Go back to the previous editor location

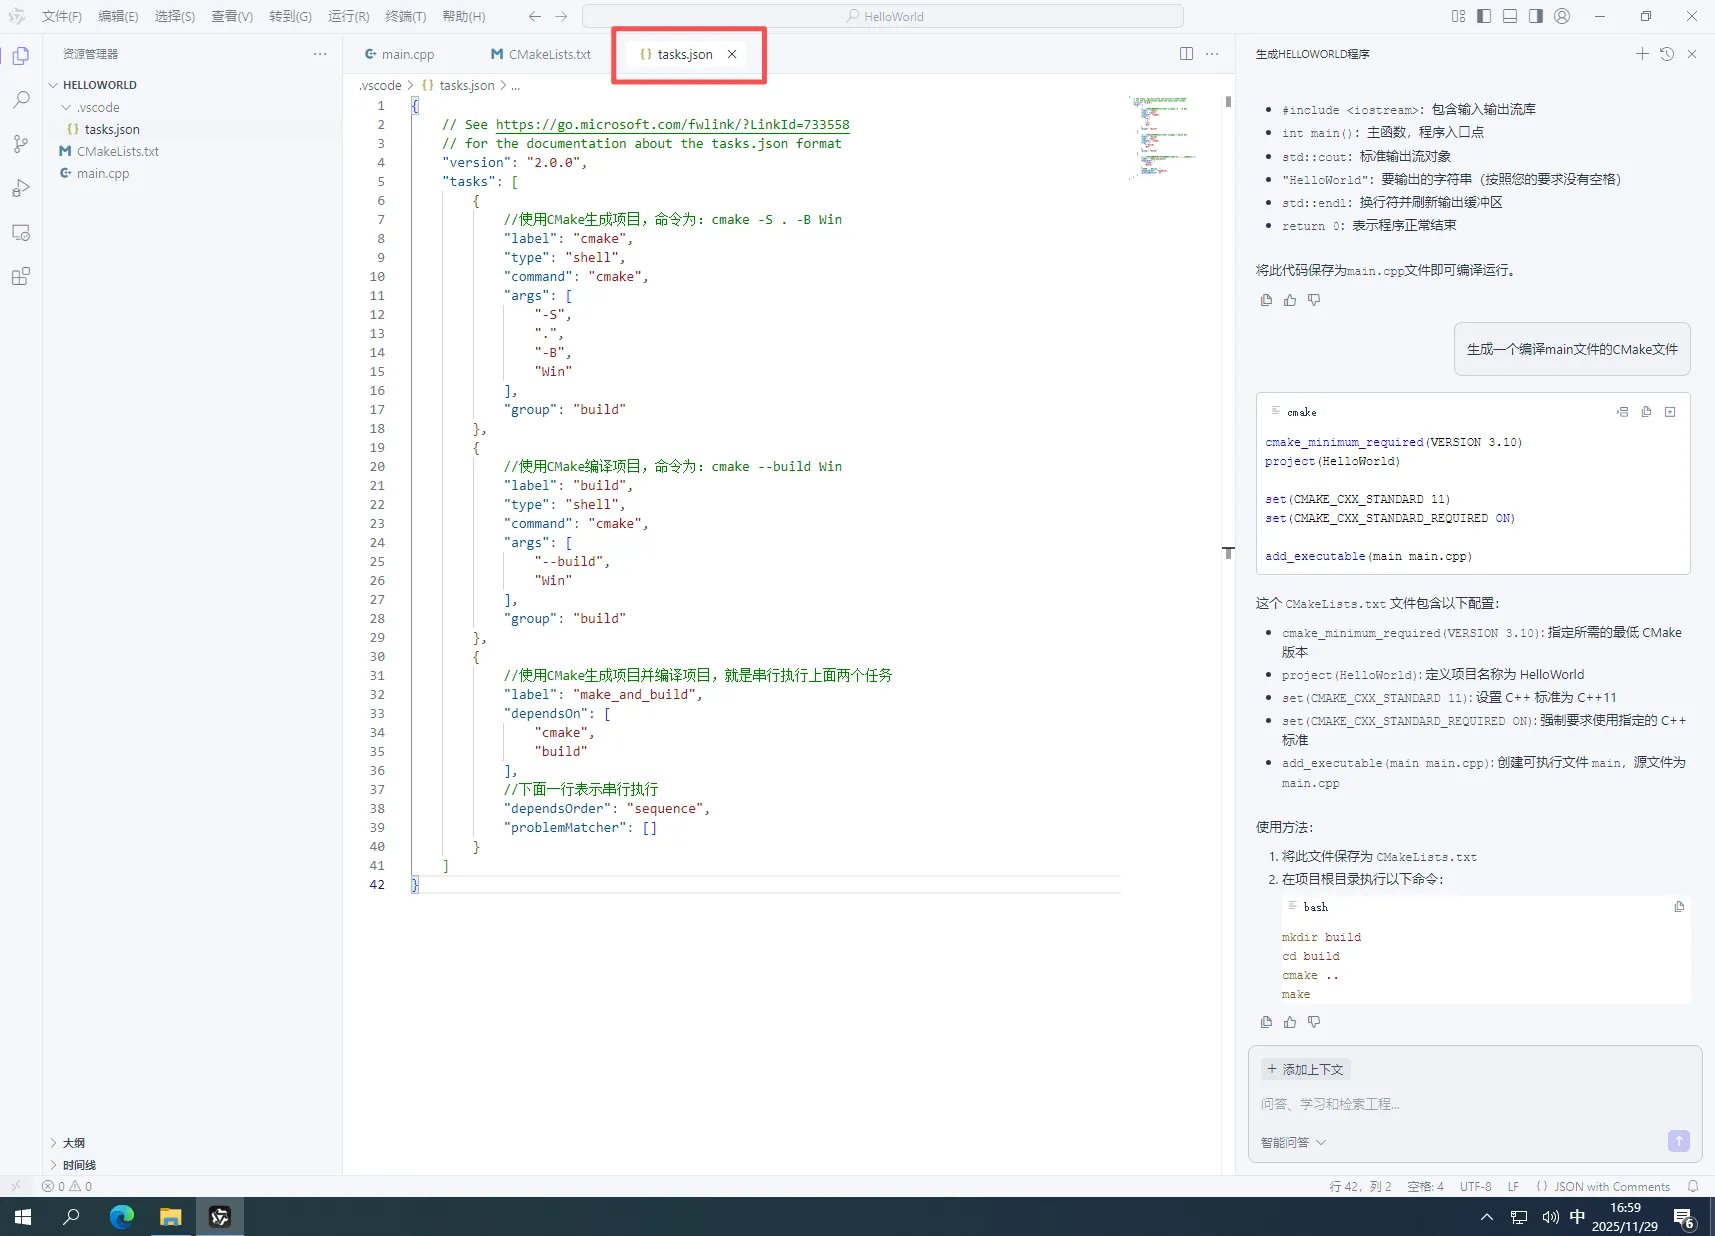[535, 16]
